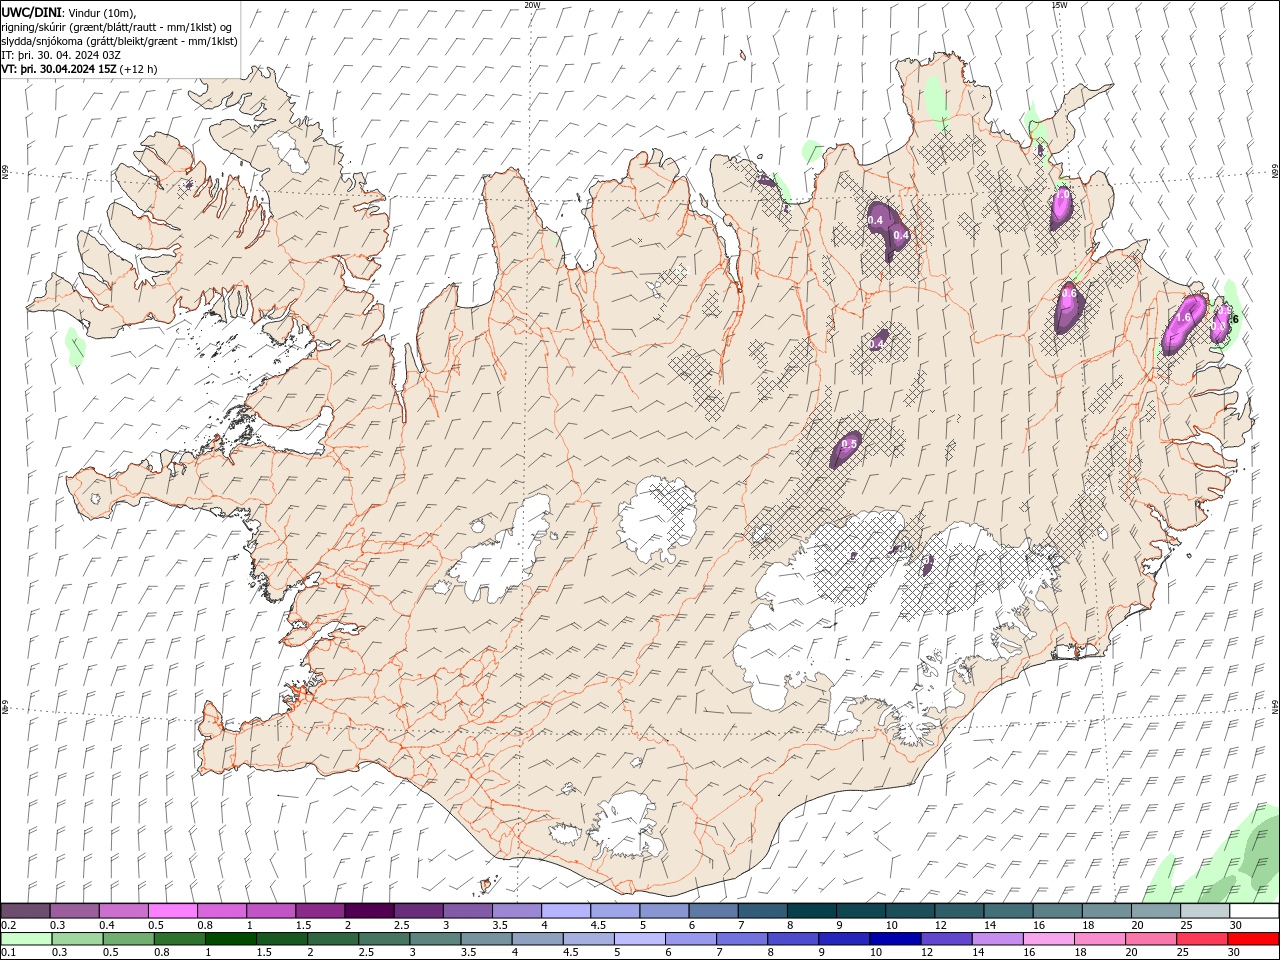
Task: Select the red 30 mm swatch in bottom legend
Action: click(x=1255, y=939)
